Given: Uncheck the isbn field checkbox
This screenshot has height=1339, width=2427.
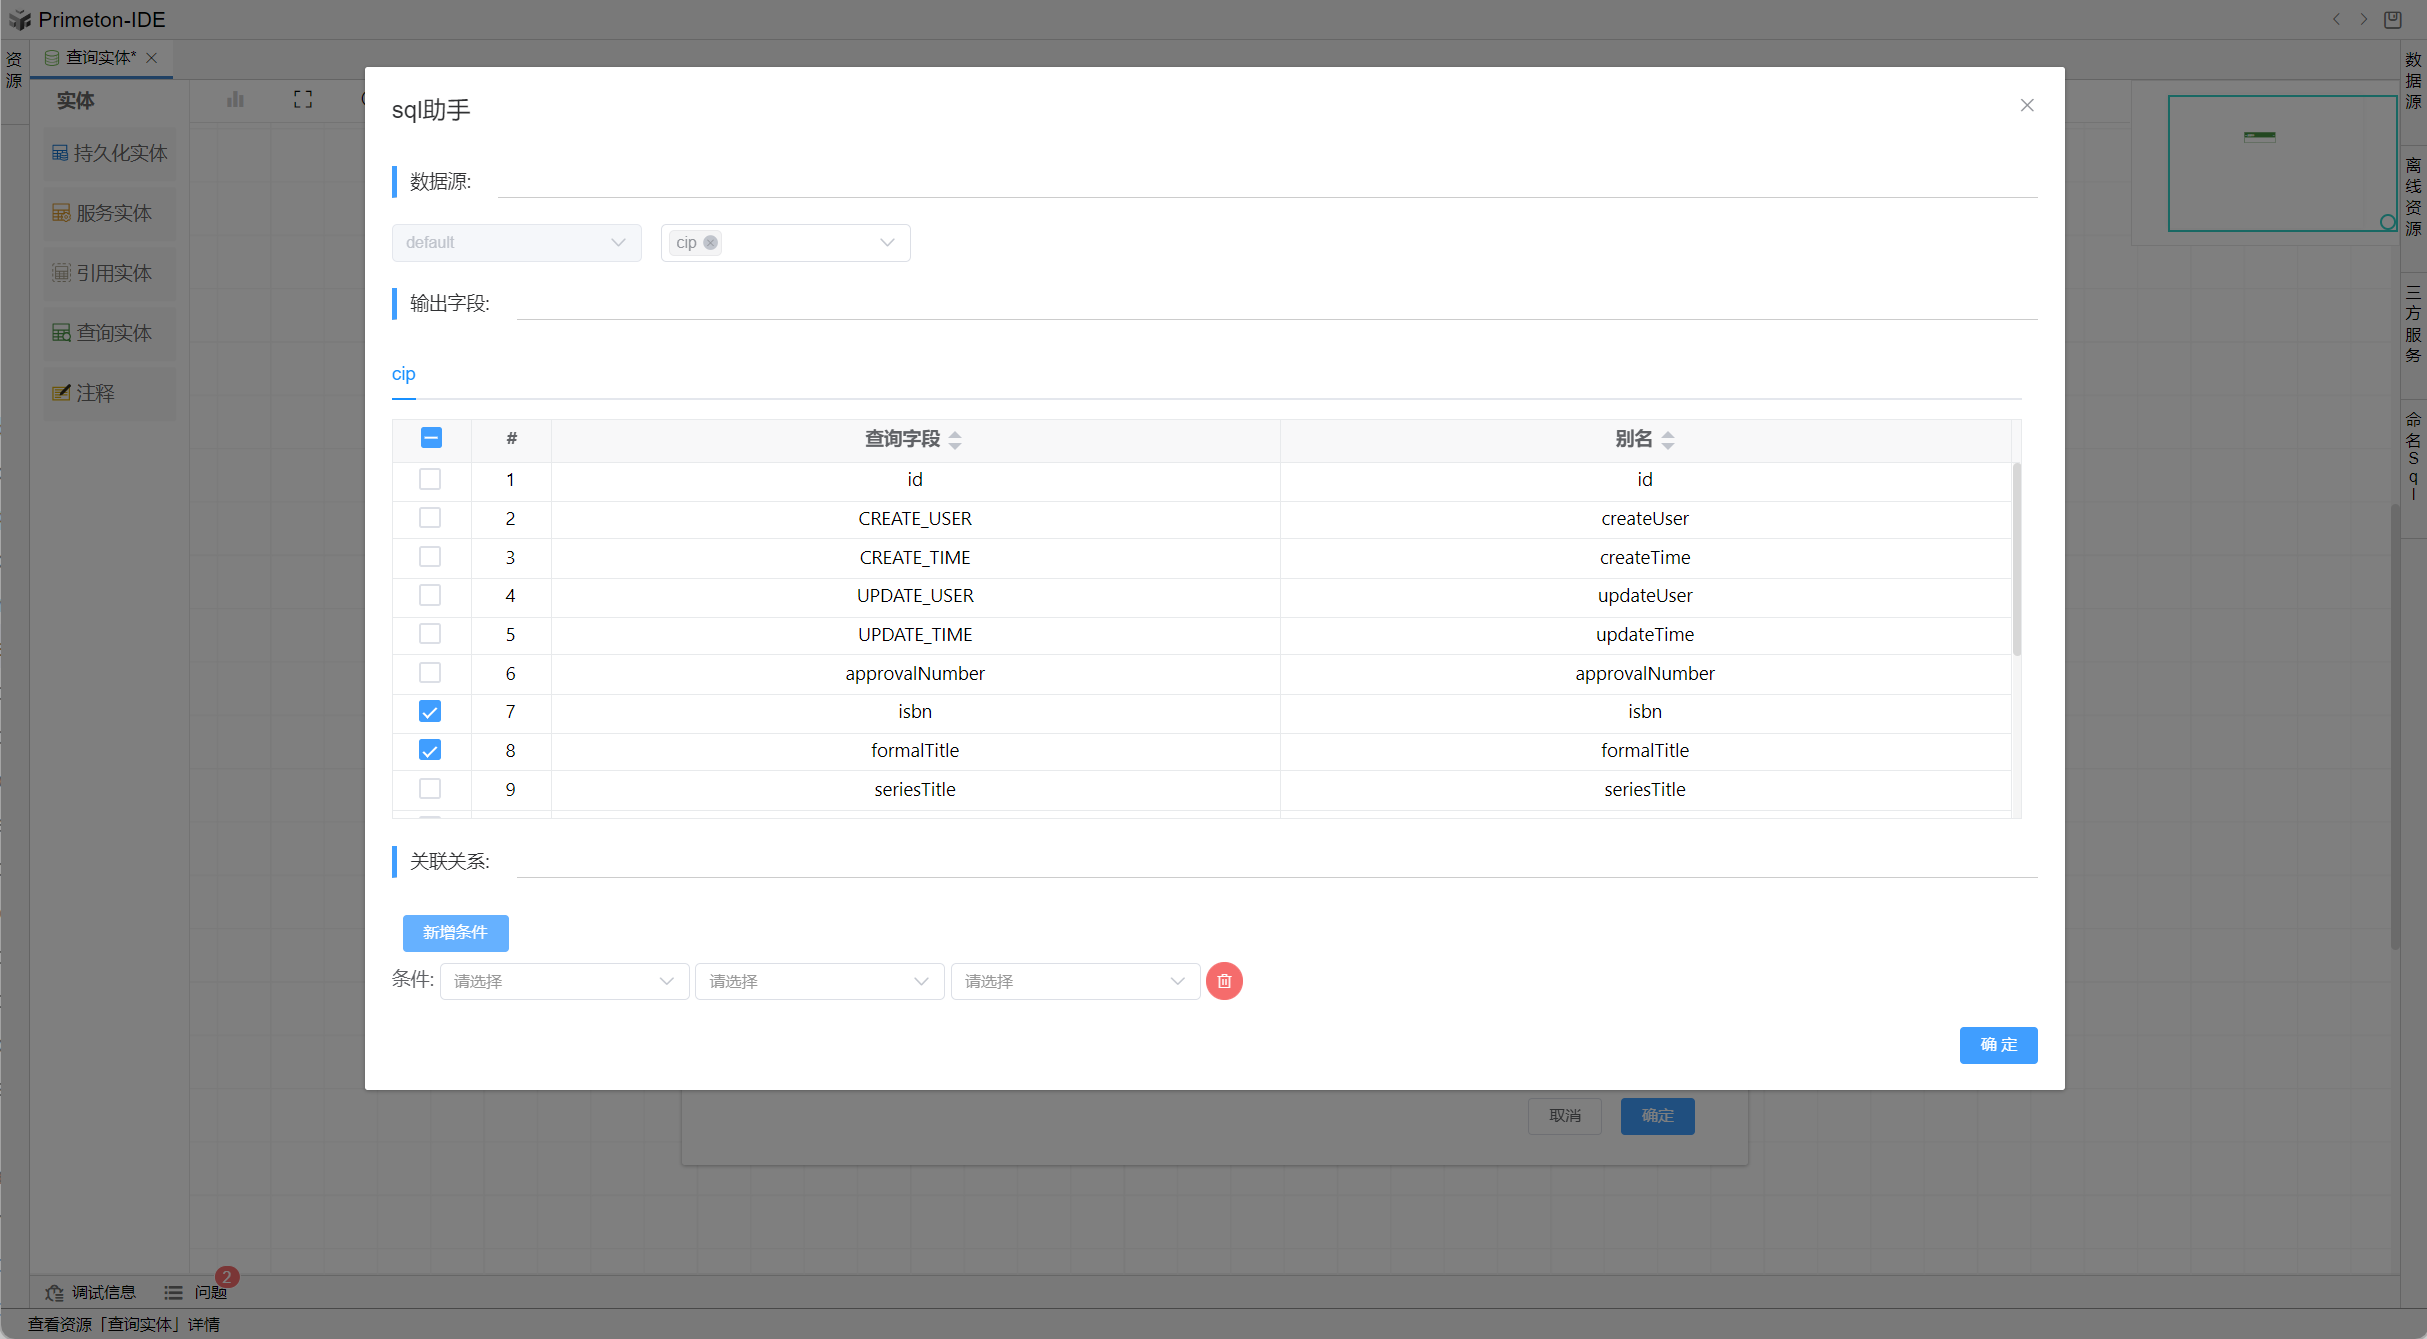Looking at the screenshot, I should pyautogui.click(x=430, y=712).
